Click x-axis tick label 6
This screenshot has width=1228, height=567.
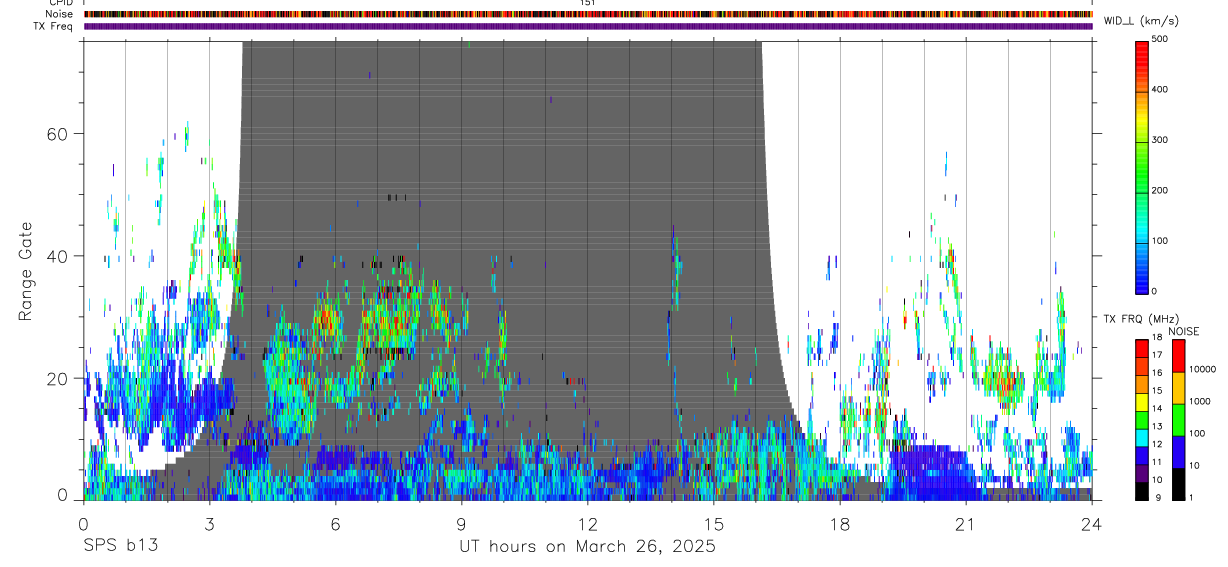335,524
